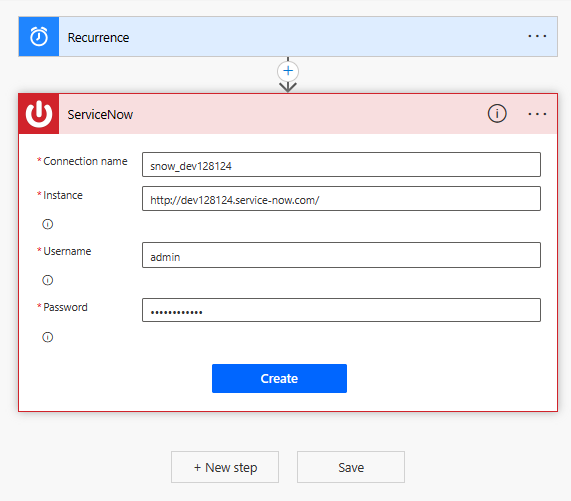Focus the Instance URL input field
Viewport: 571px width, 501px height.
coord(341,199)
